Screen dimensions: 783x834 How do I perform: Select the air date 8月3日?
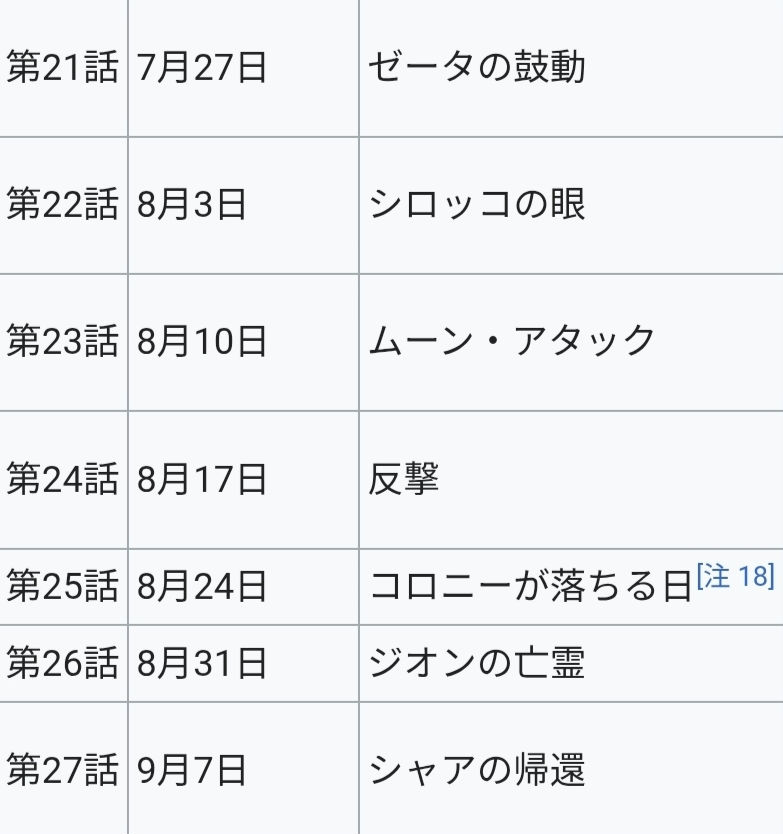pos(192,205)
